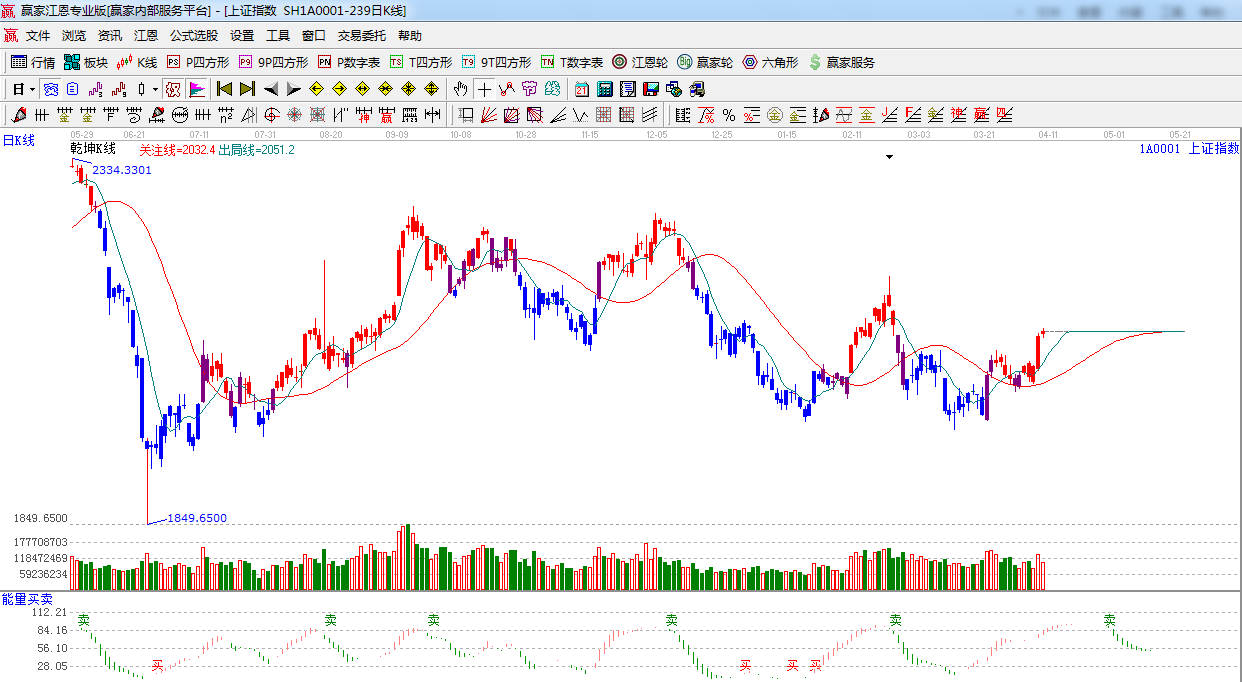Select the percent (%) drawing tool

click(x=729, y=115)
